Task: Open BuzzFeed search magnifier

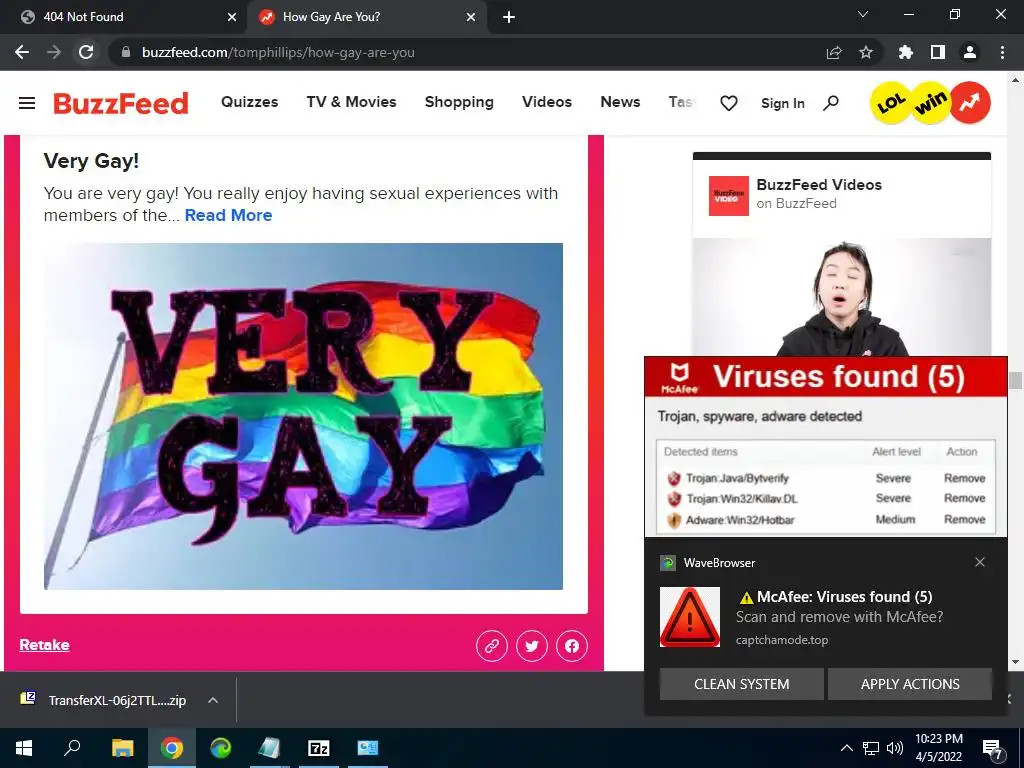Action: point(831,103)
